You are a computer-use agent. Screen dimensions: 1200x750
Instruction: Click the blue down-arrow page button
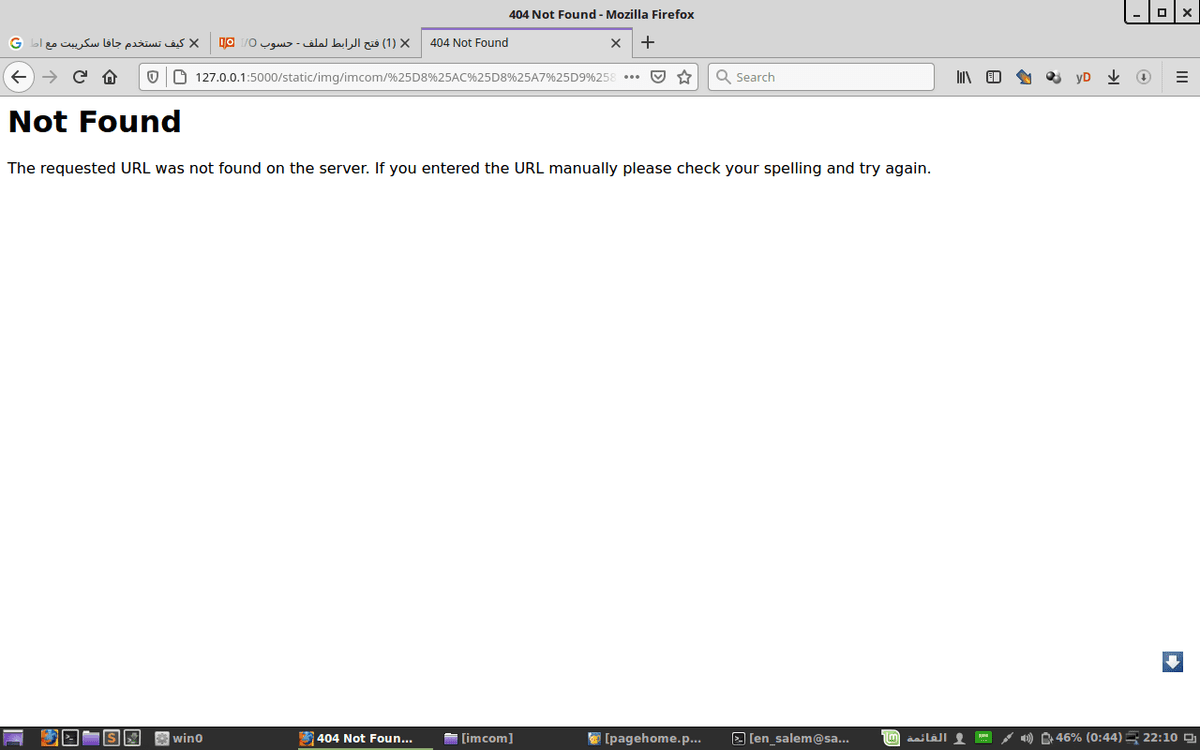tap(1173, 662)
